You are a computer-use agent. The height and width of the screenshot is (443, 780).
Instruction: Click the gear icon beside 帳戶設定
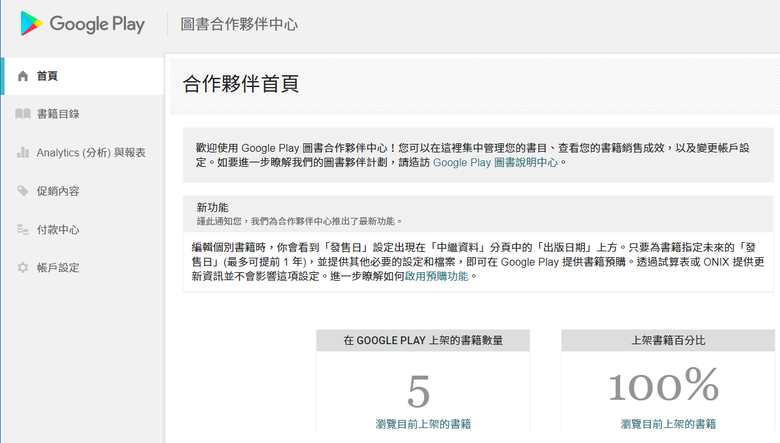pyautogui.click(x=23, y=268)
